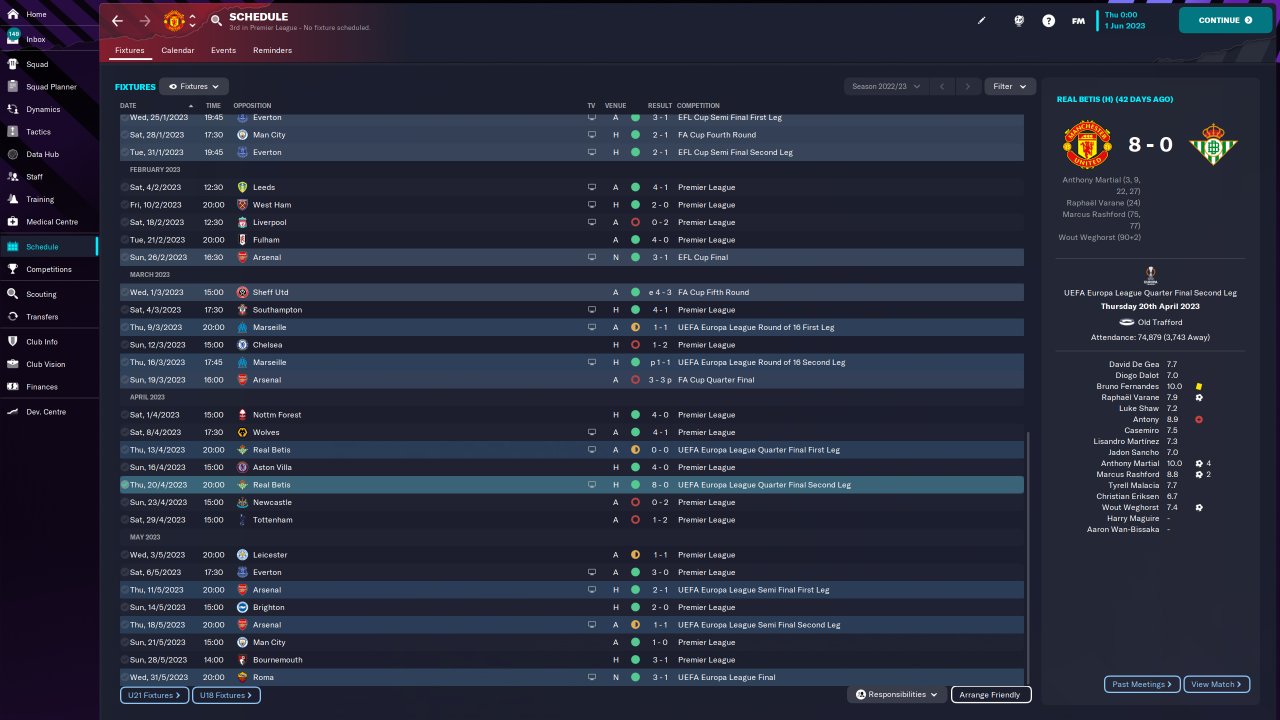
Task: Open U18 Fixtures
Action: point(226,695)
